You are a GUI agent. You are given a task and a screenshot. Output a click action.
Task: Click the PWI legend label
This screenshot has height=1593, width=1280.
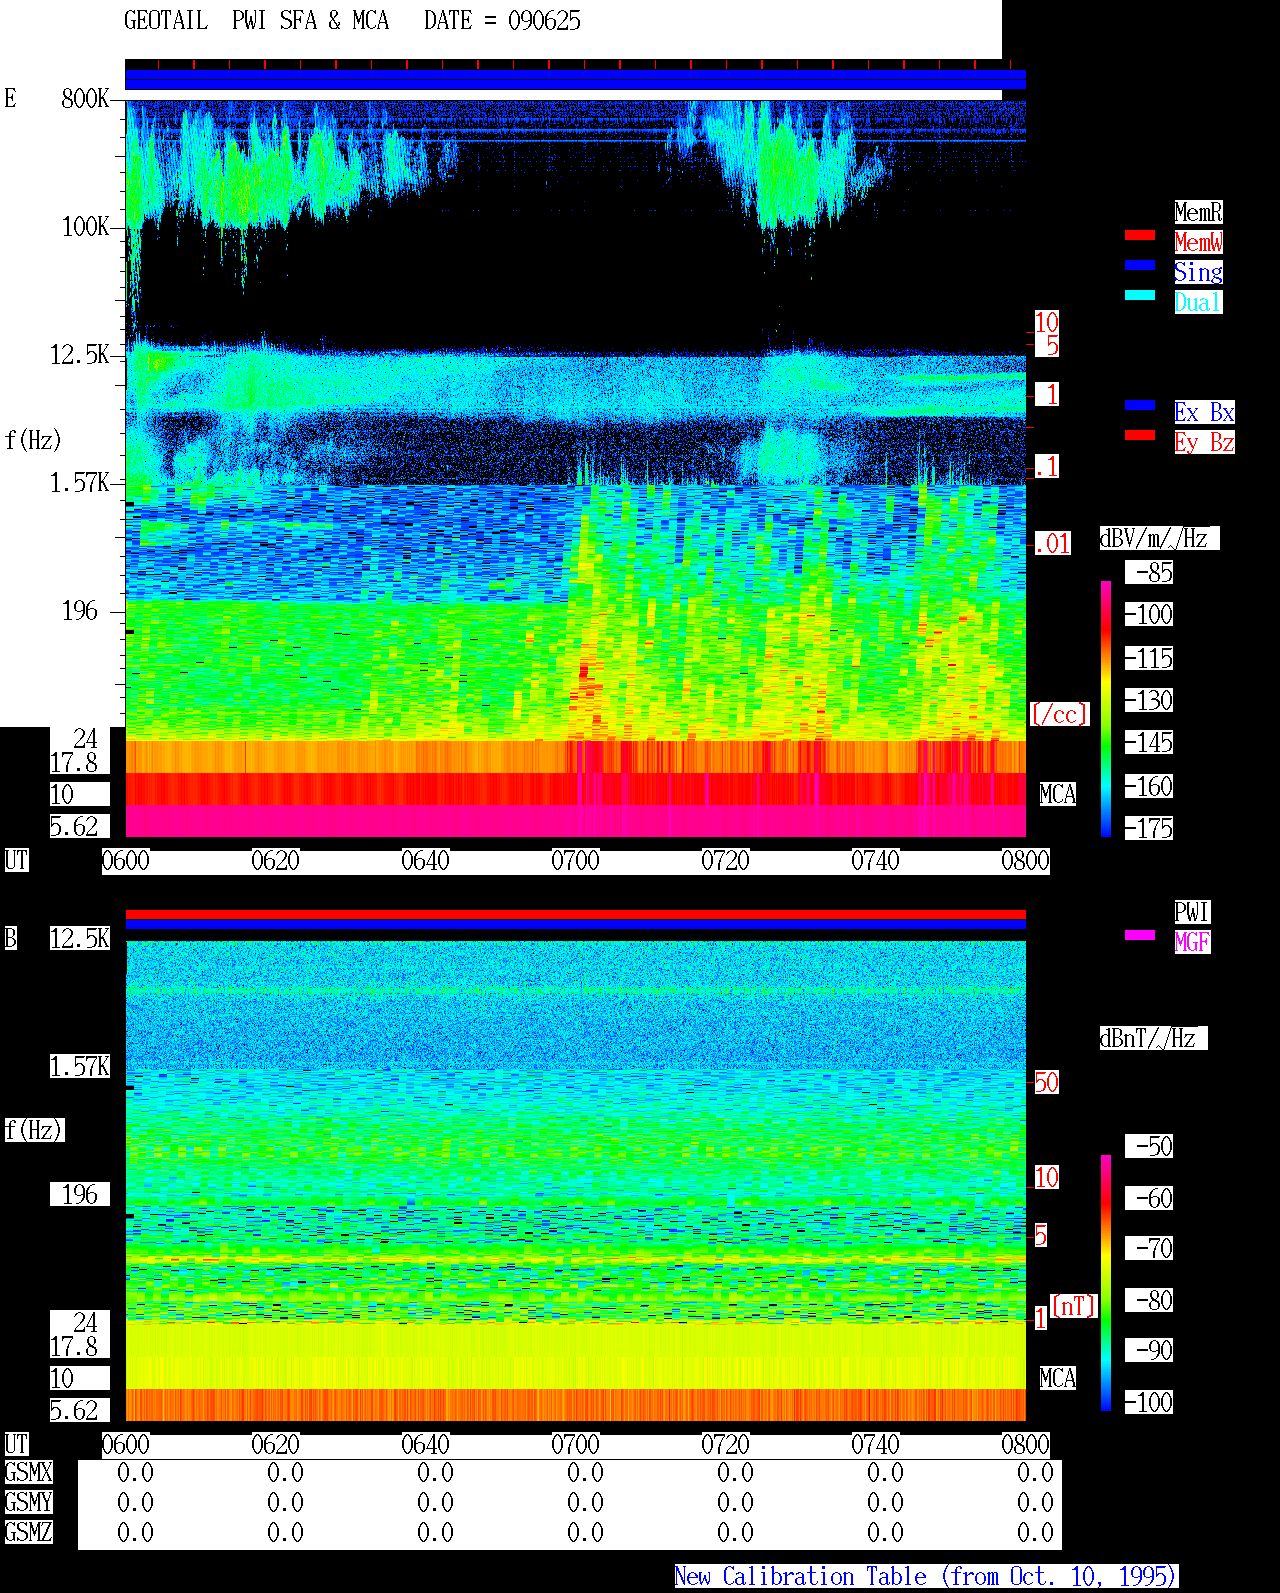click(x=1192, y=912)
